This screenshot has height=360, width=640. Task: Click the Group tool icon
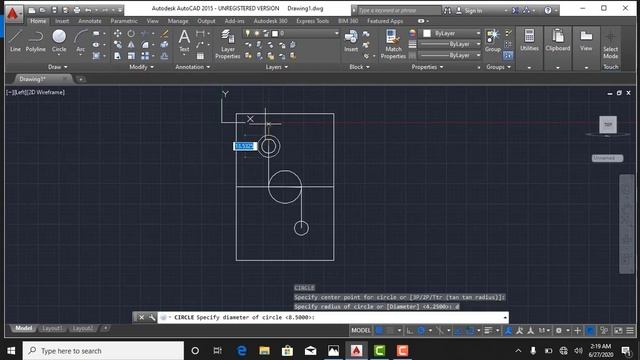point(493,41)
